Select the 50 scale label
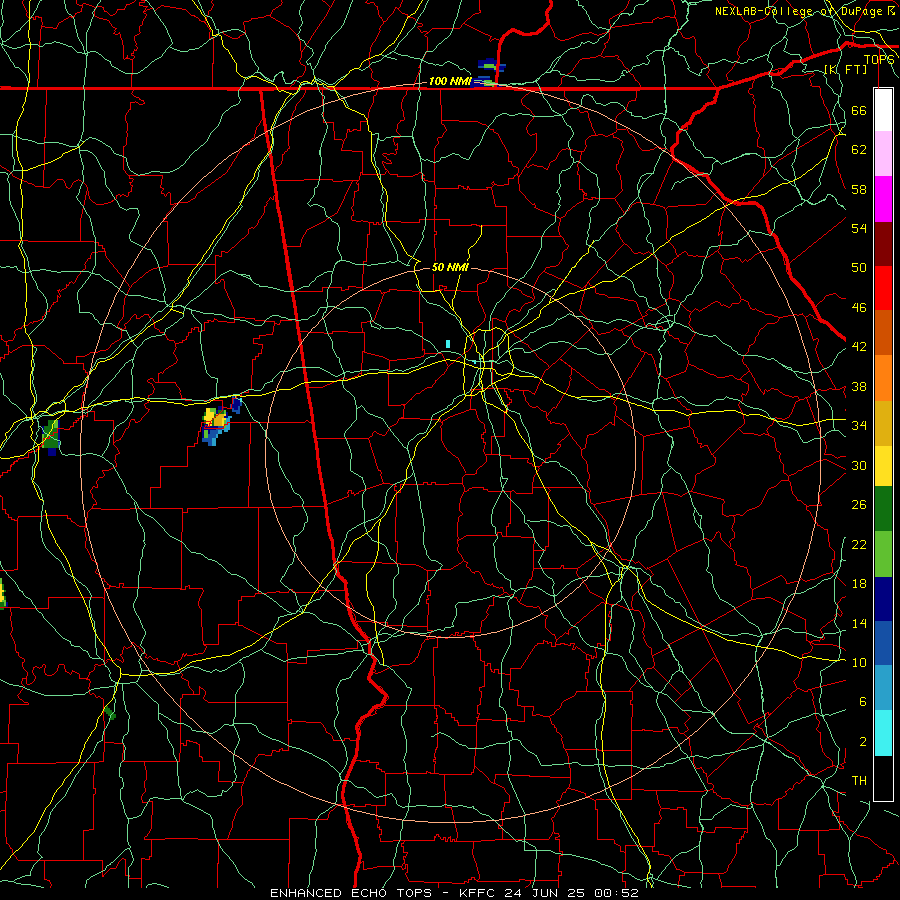Screen dimensions: 900x900 click(859, 267)
